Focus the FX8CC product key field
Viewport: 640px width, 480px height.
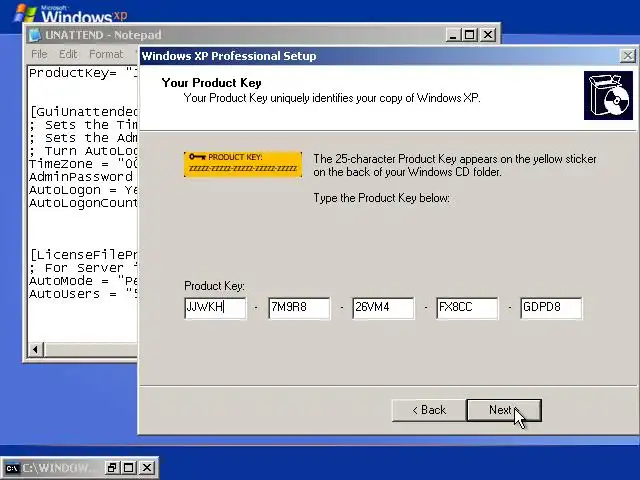point(467,308)
